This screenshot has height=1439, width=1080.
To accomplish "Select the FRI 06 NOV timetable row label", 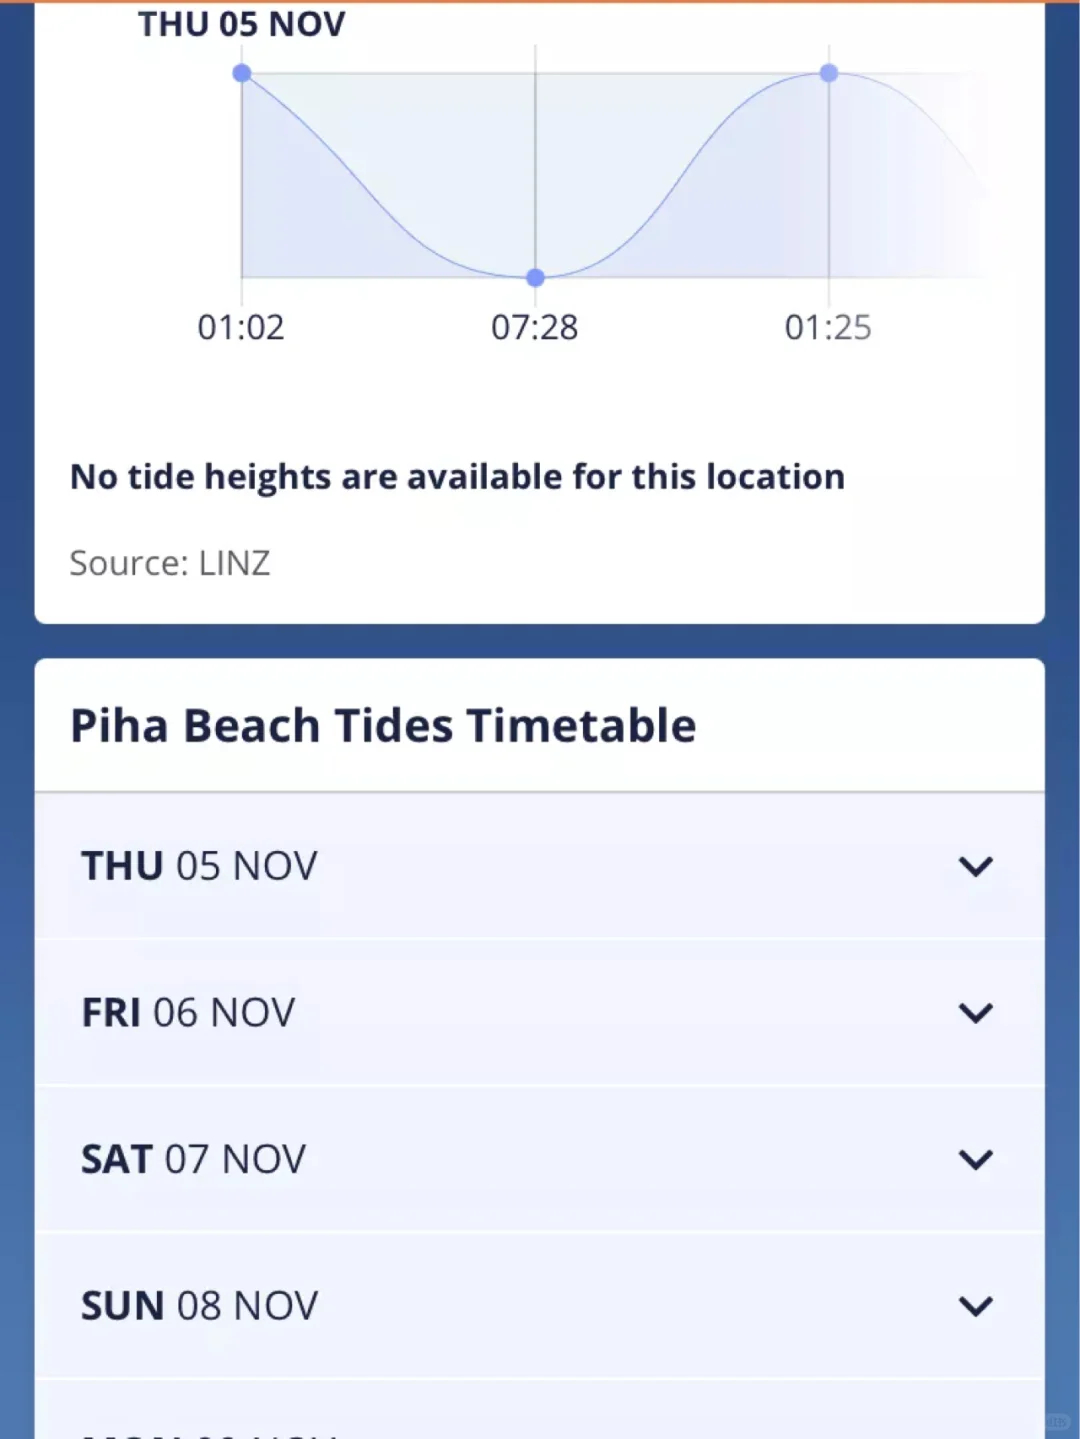I will coord(188,1013).
